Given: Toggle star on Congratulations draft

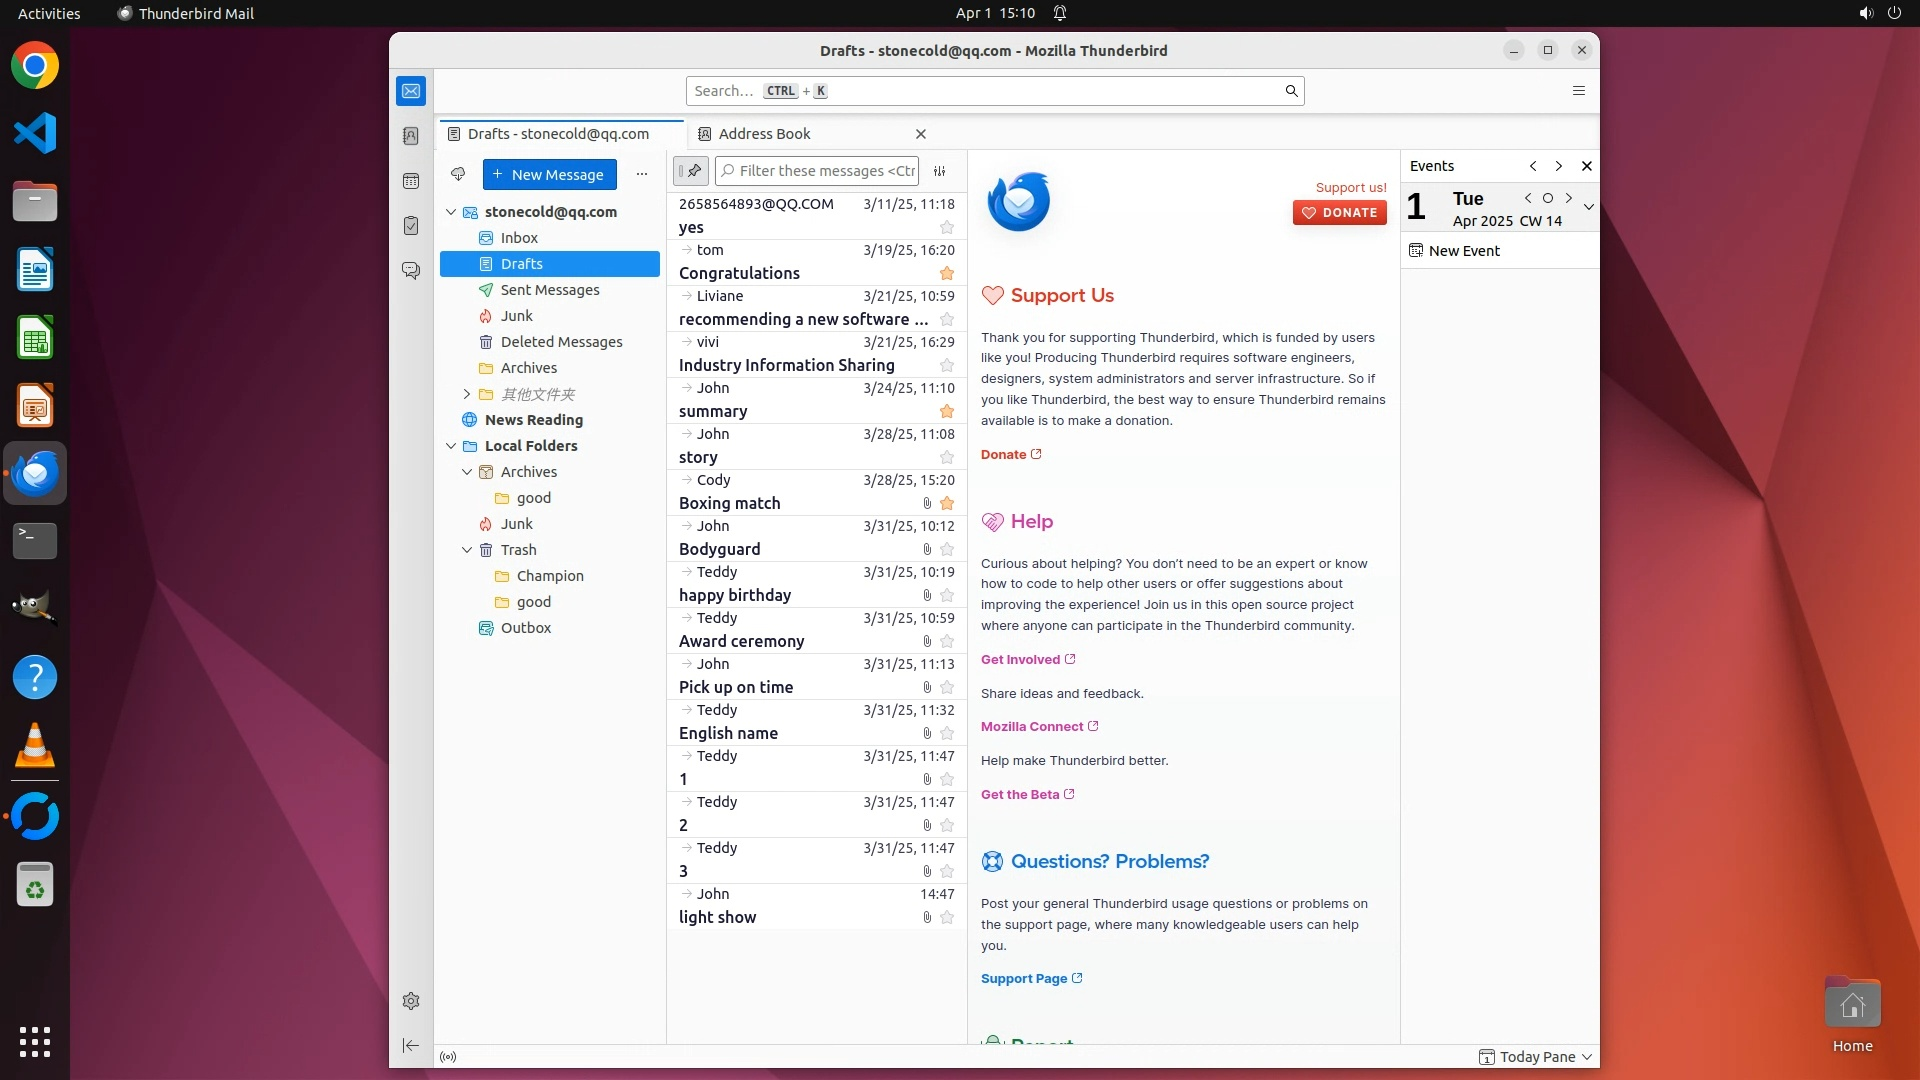Looking at the screenshot, I should pyautogui.click(x=947, y=273).
